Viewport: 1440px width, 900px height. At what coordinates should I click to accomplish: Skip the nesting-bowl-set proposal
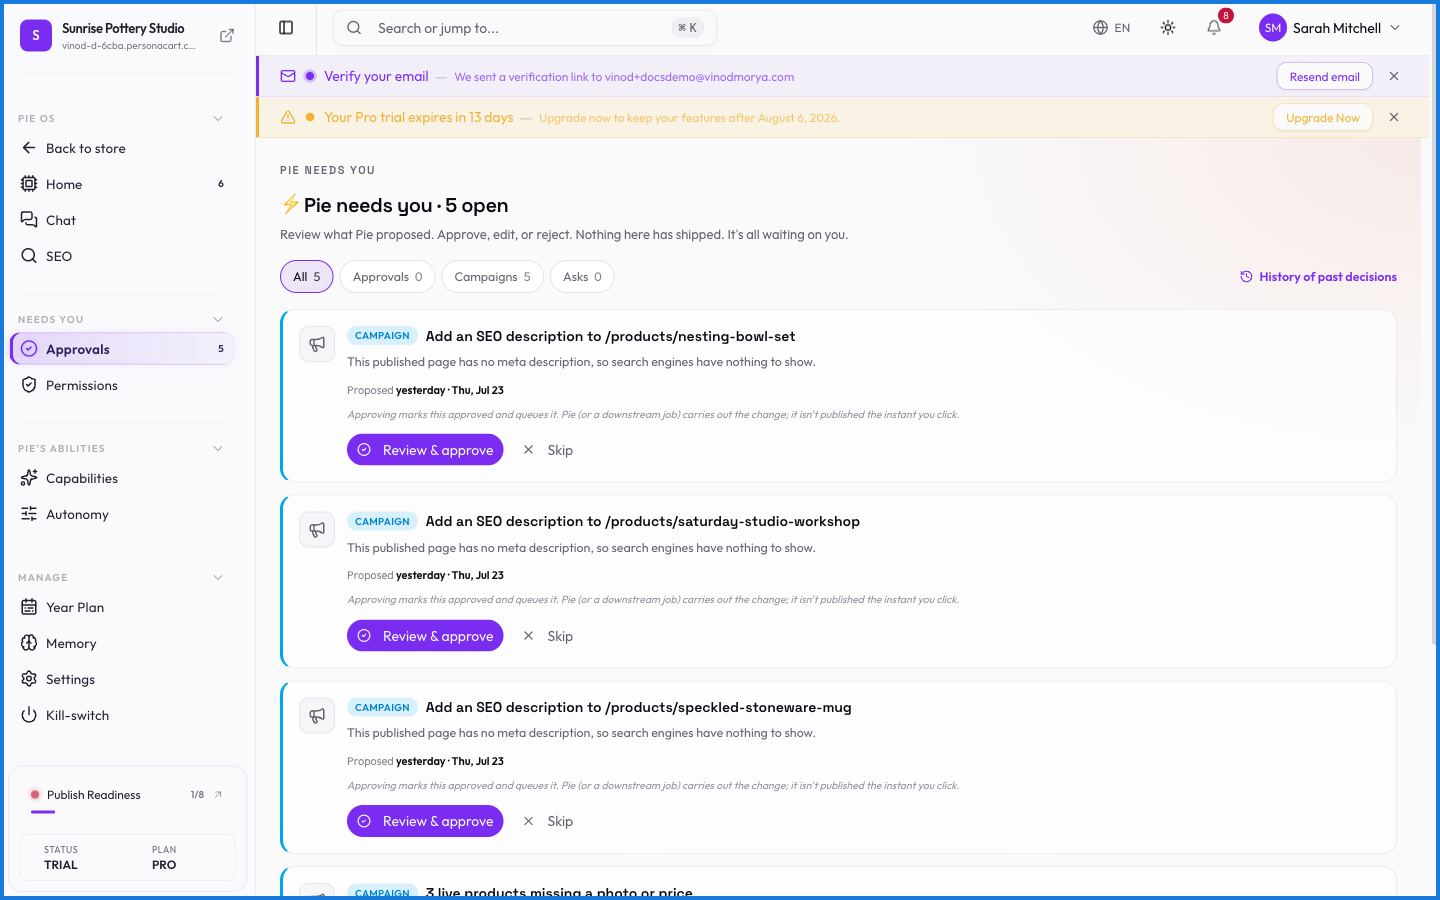point(548,450)
